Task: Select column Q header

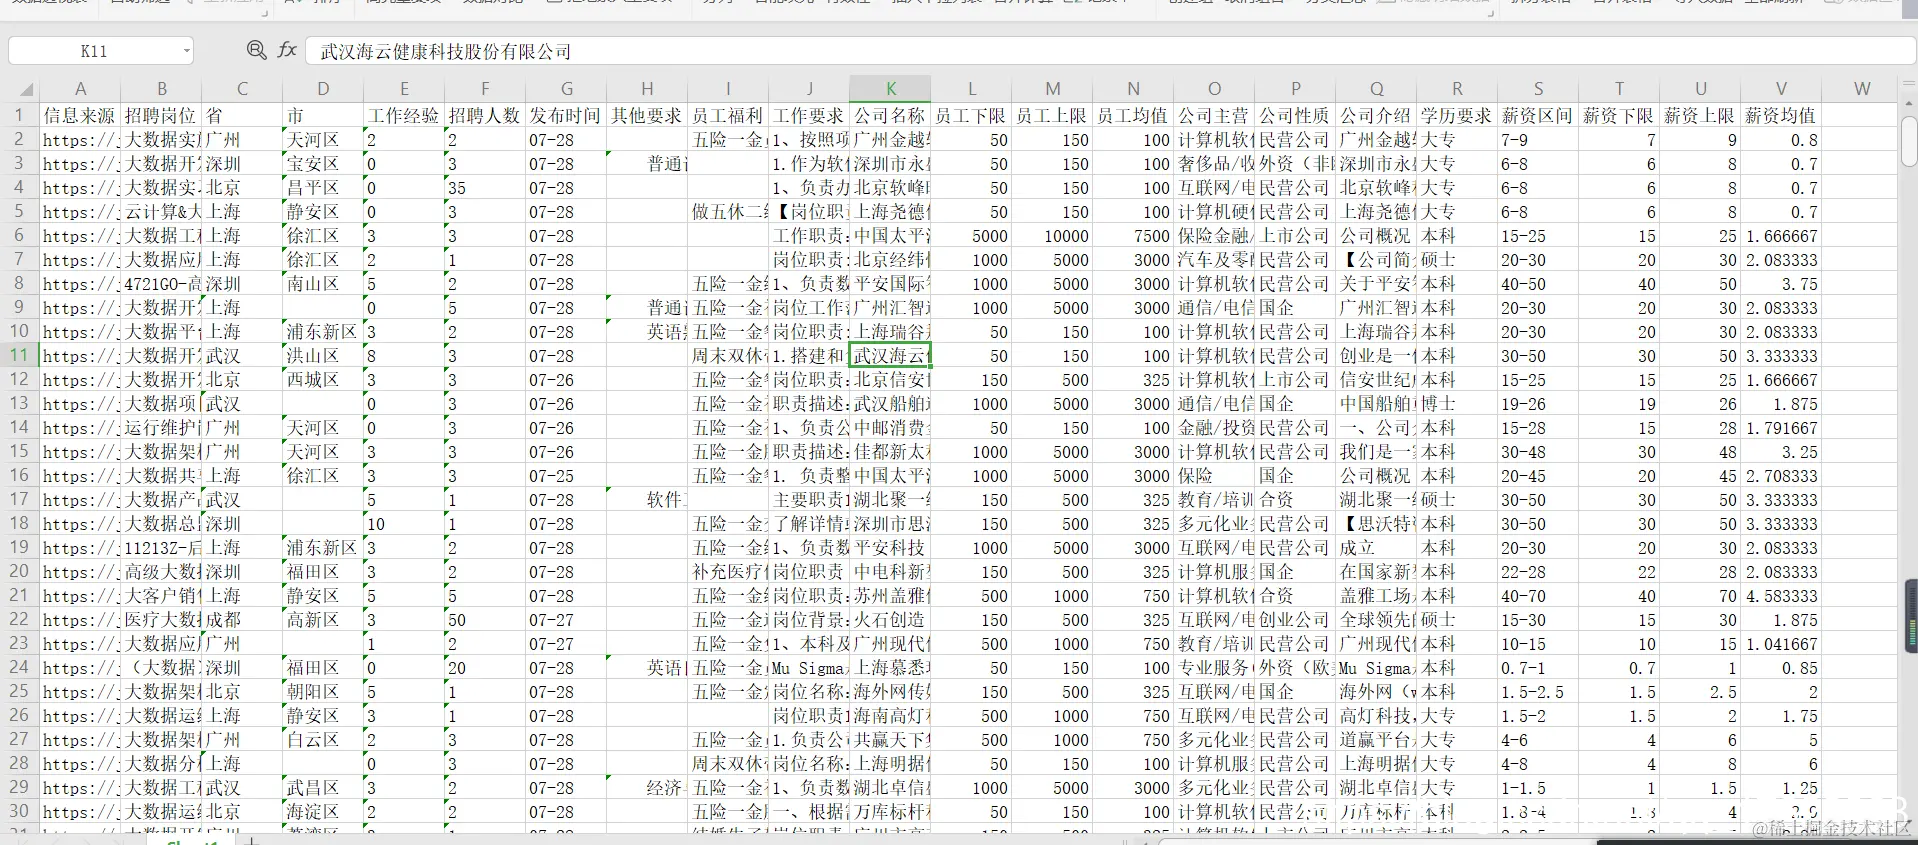Action: [x=1376, y=89]
